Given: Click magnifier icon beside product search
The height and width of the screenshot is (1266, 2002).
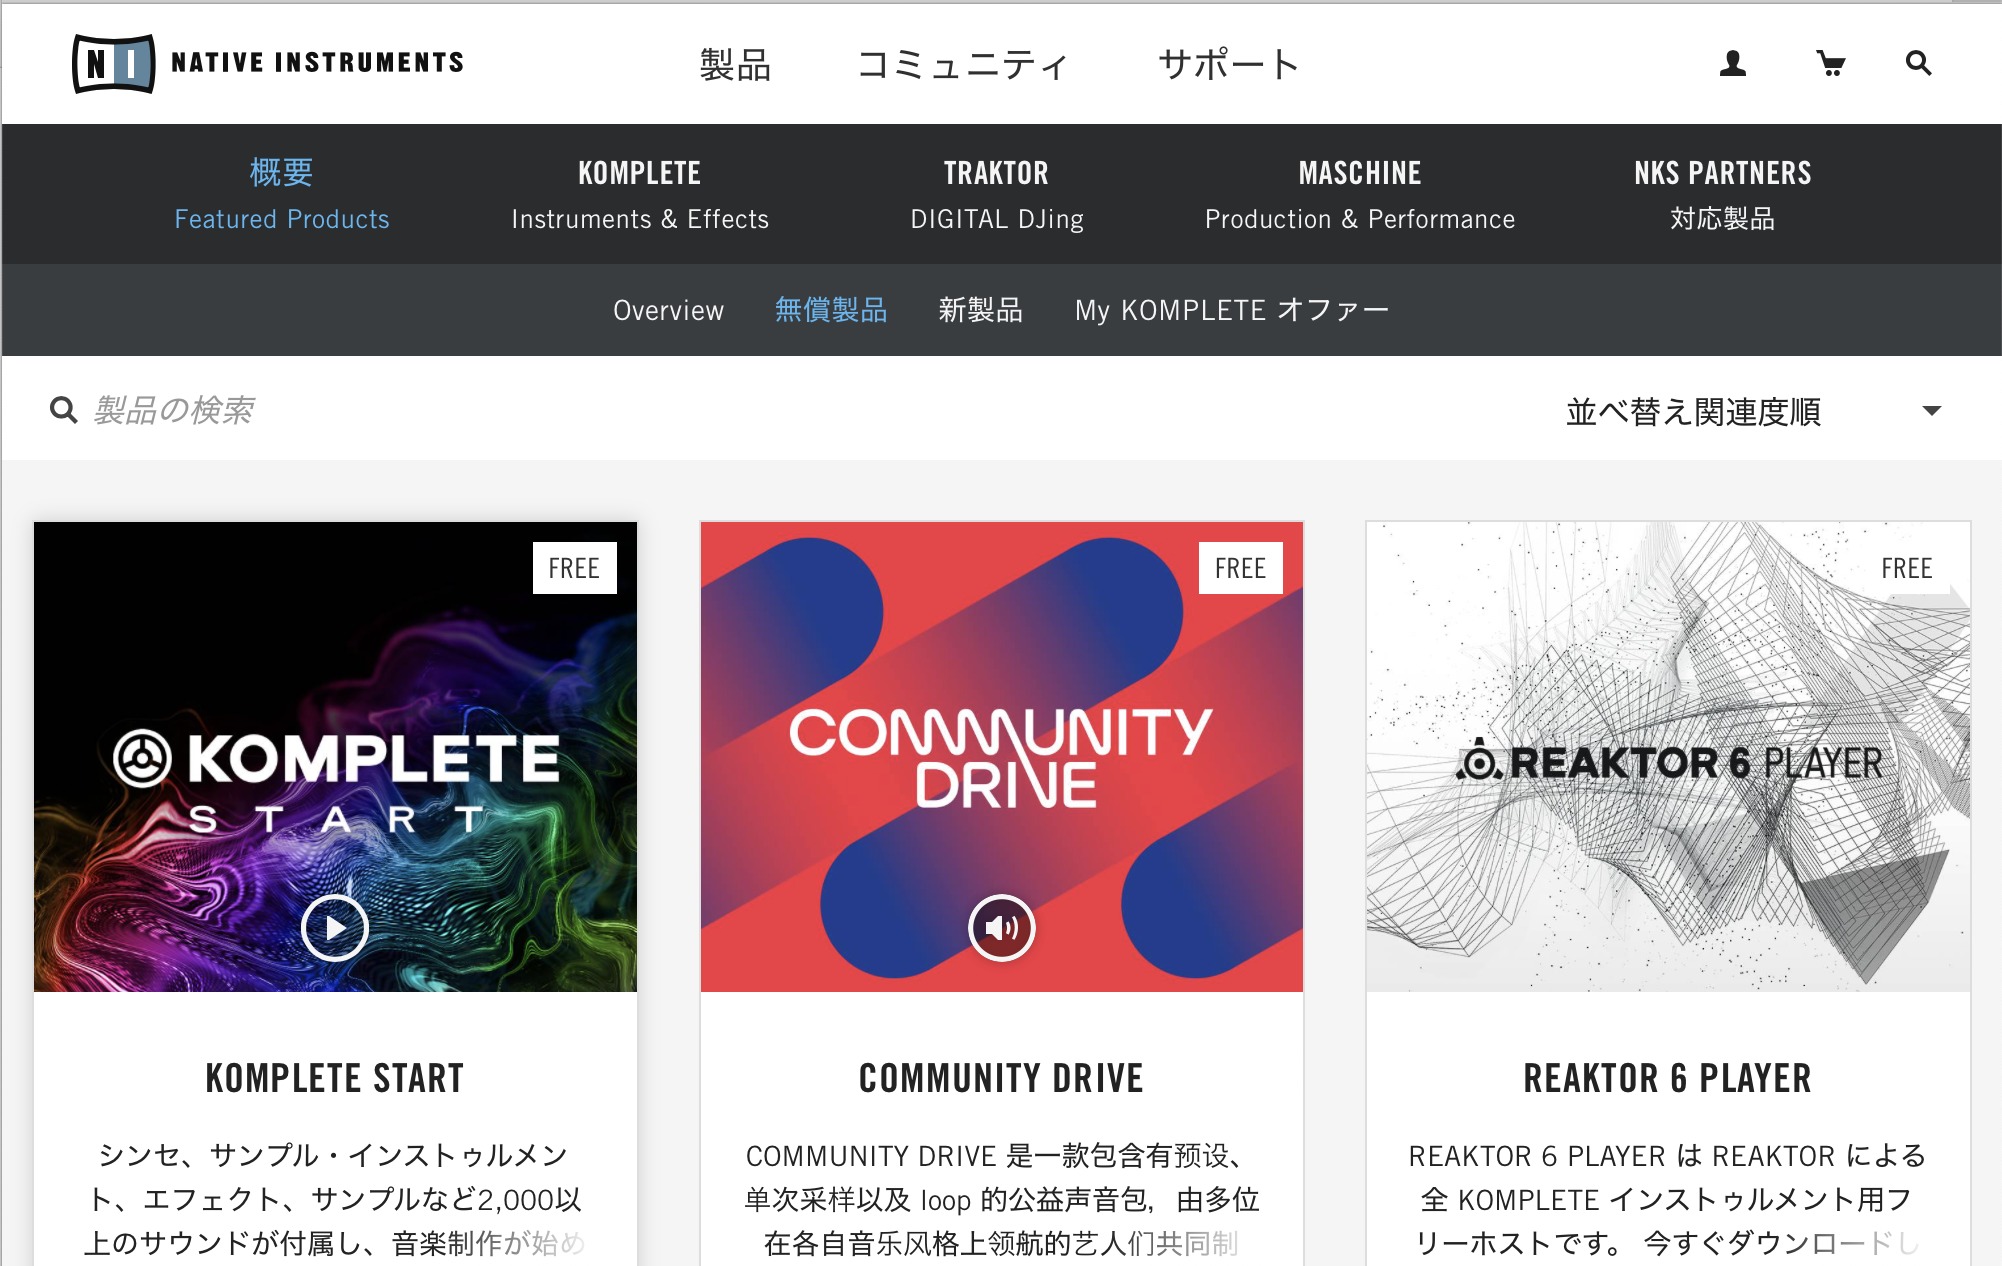Looking at the screenshot, I should coord(63,410).
